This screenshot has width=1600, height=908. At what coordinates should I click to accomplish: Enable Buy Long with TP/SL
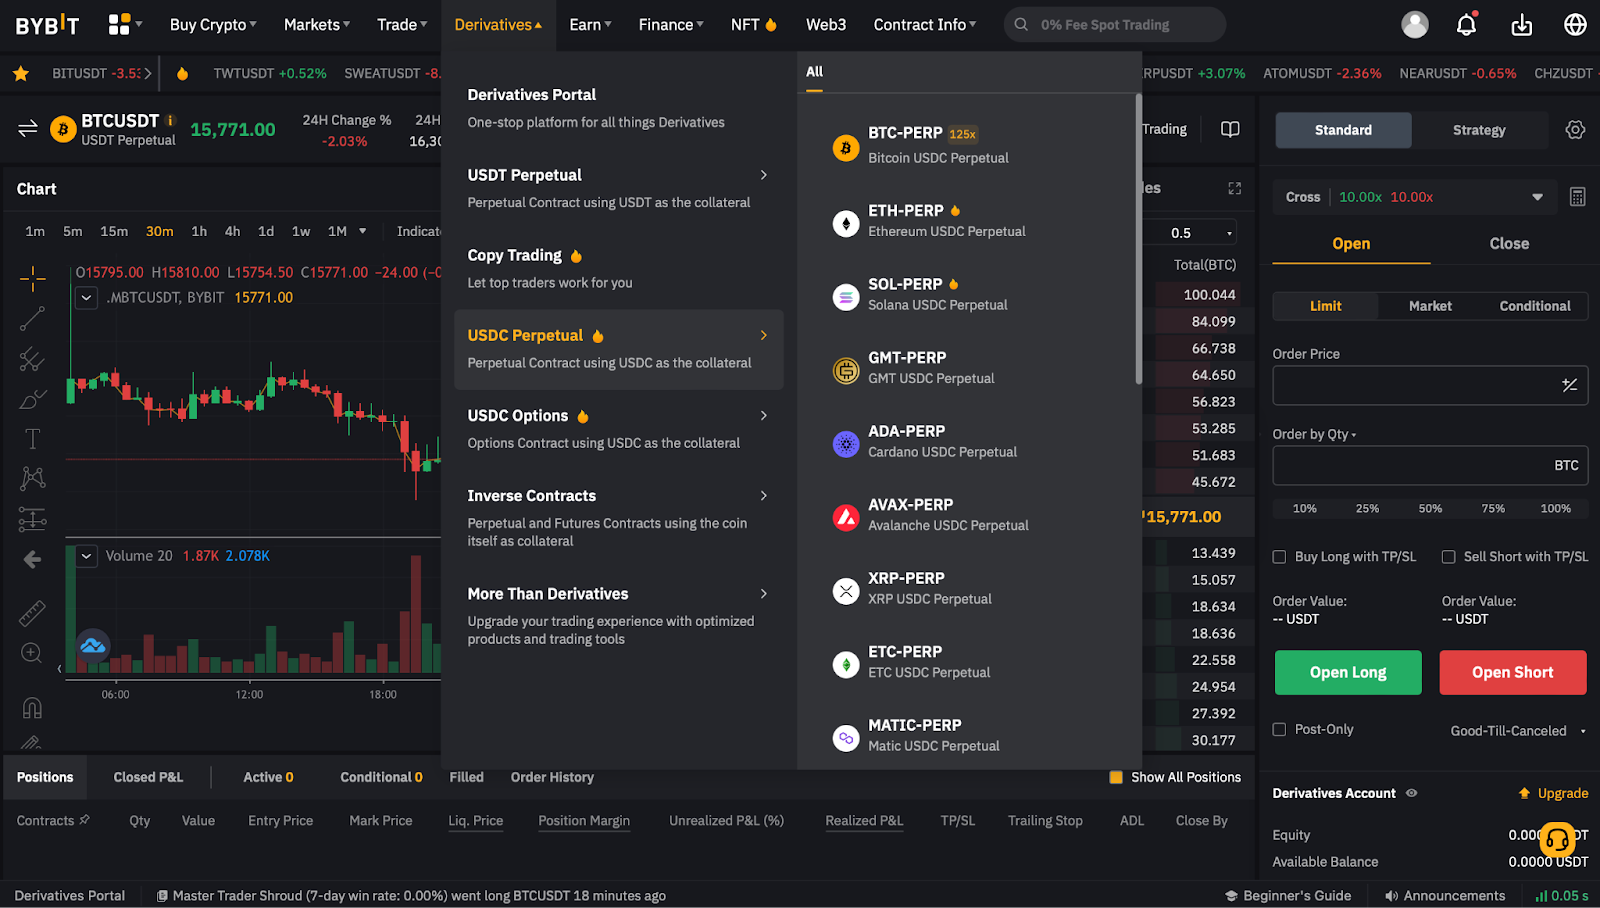[x=1279, y=557]
